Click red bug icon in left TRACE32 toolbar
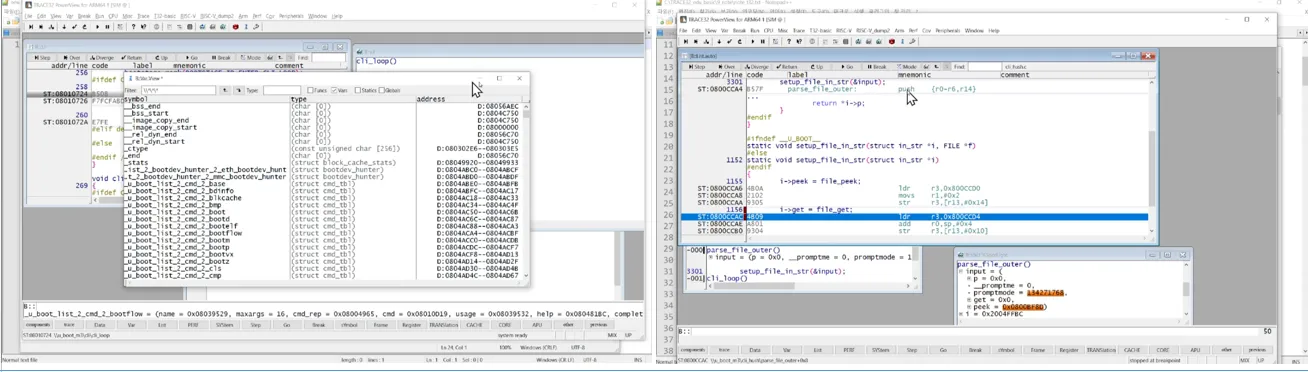 pyautogui.click(x=235, y=27)
